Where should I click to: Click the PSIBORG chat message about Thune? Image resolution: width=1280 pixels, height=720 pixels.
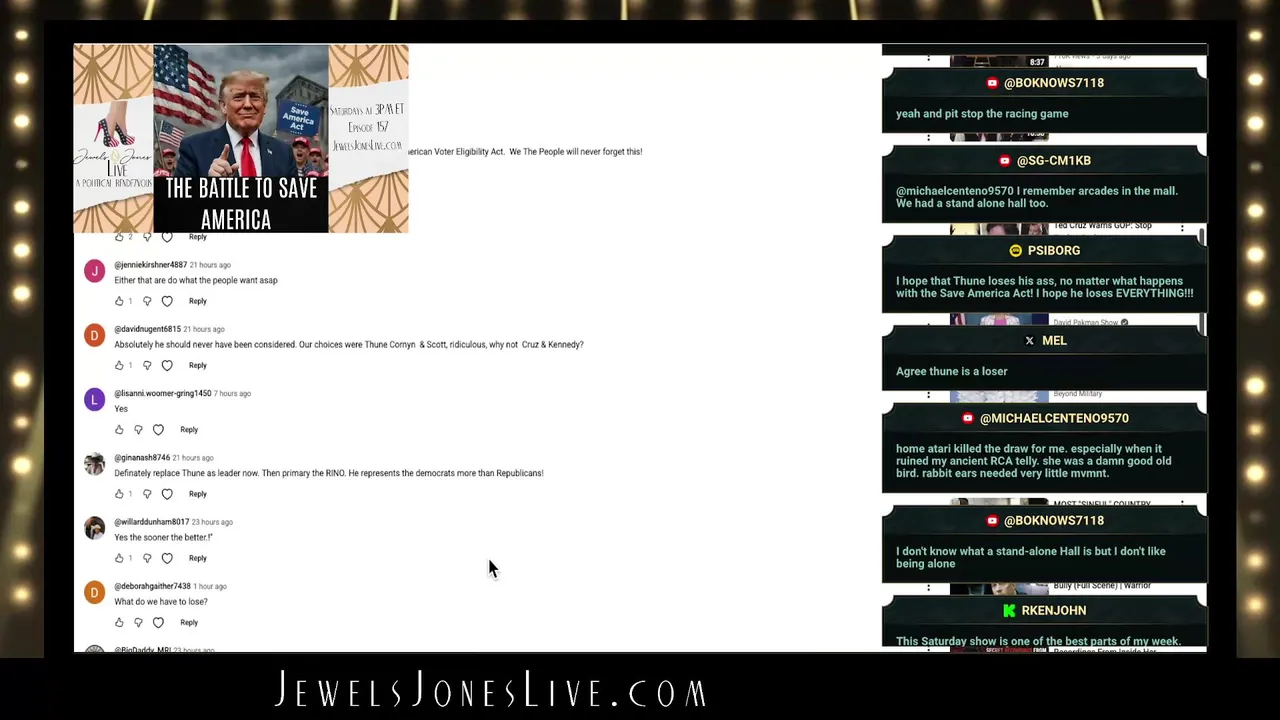[1044, 288]
